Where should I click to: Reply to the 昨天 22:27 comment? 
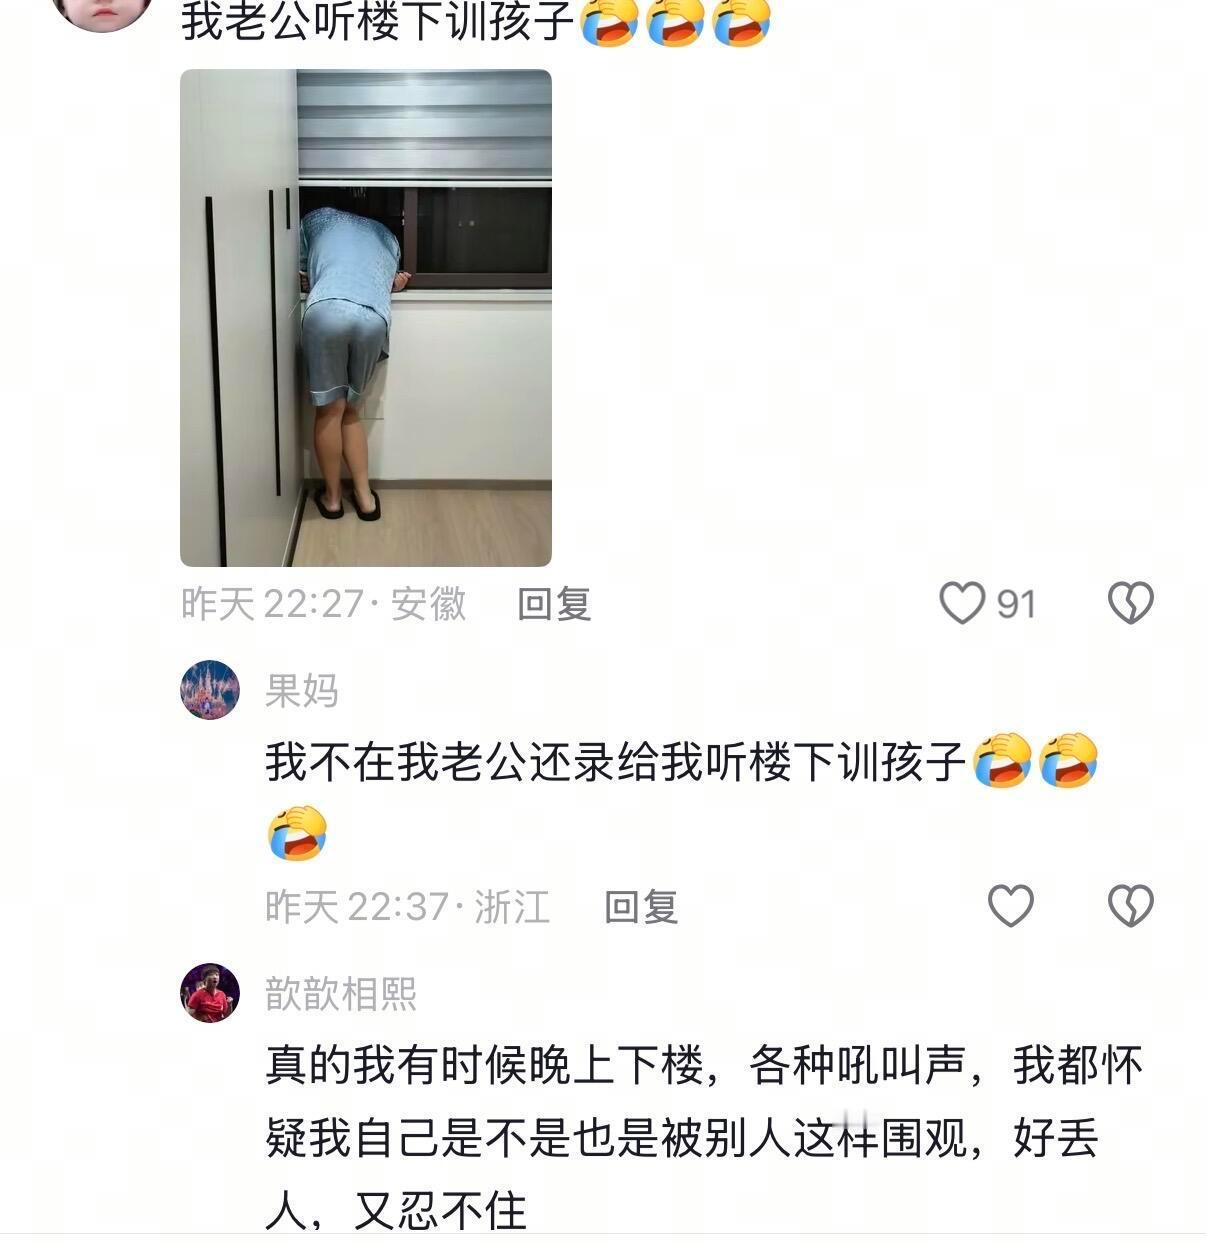[554, 604]
